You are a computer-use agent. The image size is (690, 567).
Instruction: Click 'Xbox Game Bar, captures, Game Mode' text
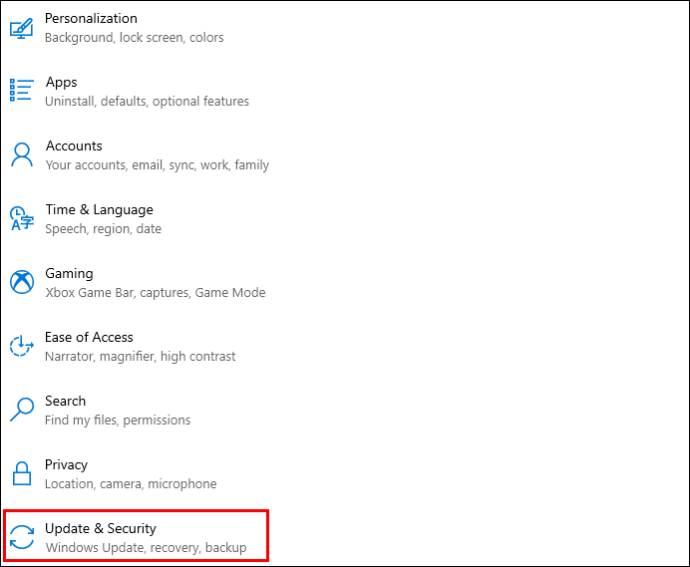pos(155,293)
